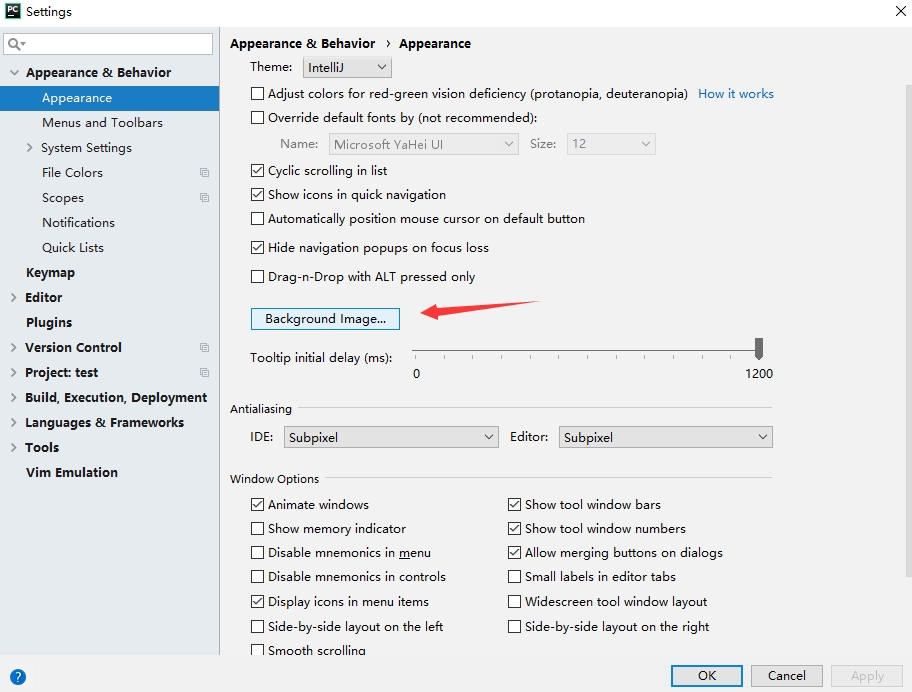Click the copy icon beside Version Control
This screenshot has width=912, height=692.
tap(204, 348)
